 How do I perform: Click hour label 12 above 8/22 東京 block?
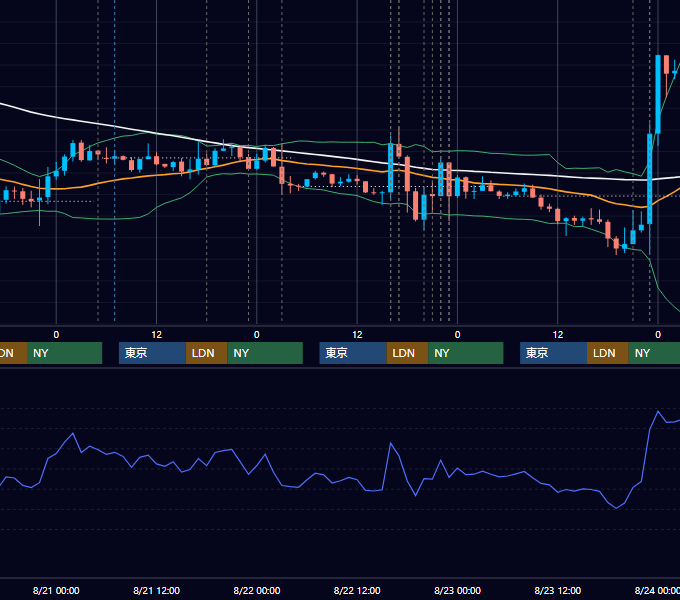(357, 335)
